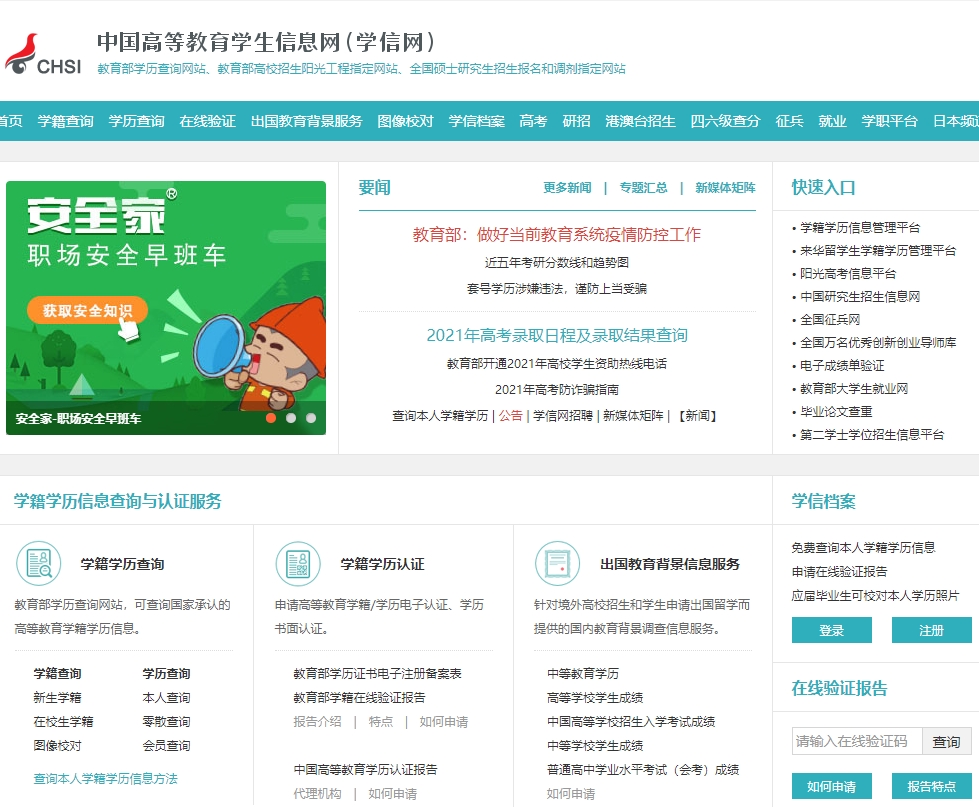Open headline 教育部：做好当前教育系统疫情防控工作
Screen dimensions: 979x807
point(557,235)
